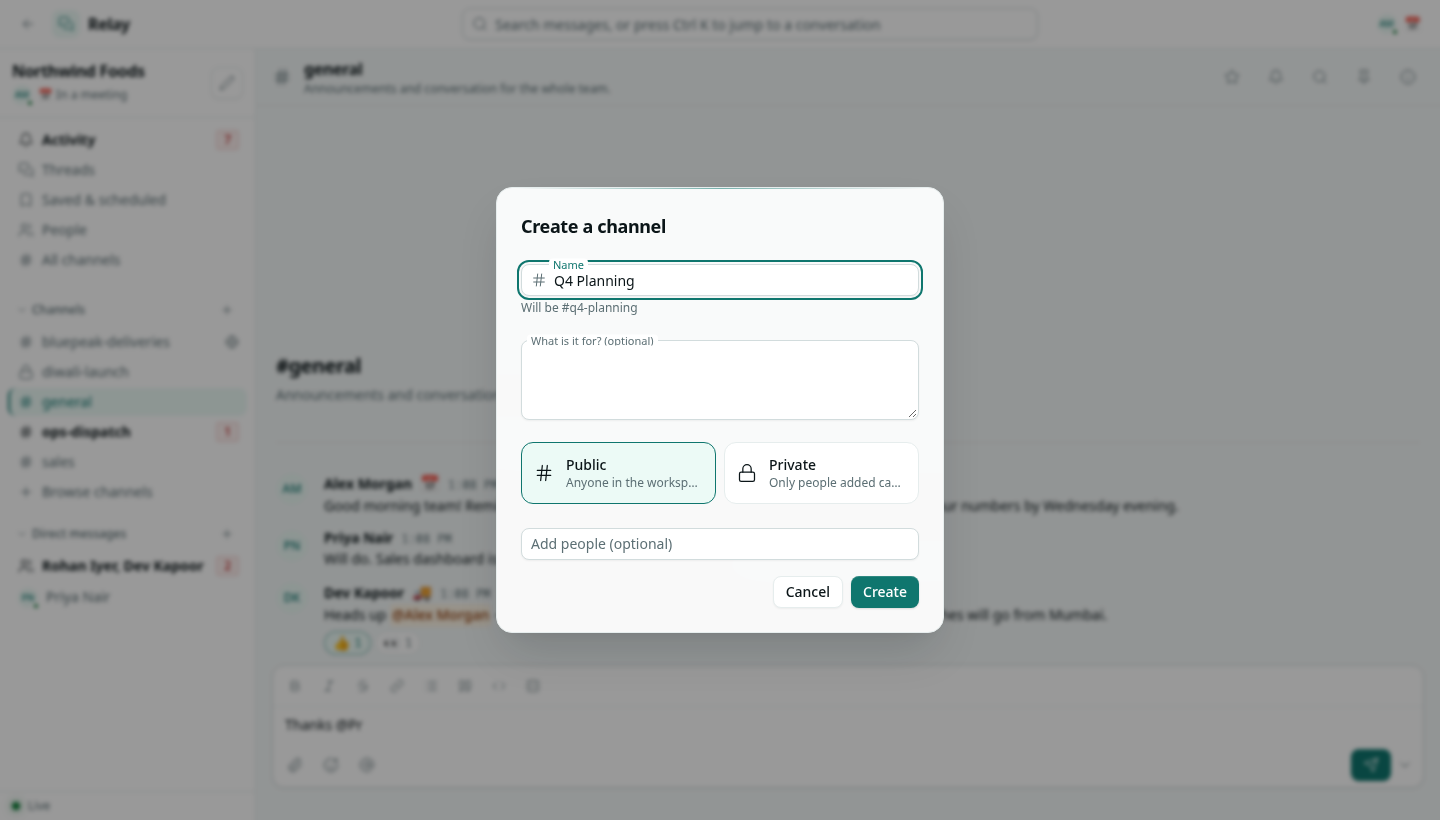Open the ops-dispatch channel
This screenshot has width=1440, height=820.
click(x=126, y=432)
